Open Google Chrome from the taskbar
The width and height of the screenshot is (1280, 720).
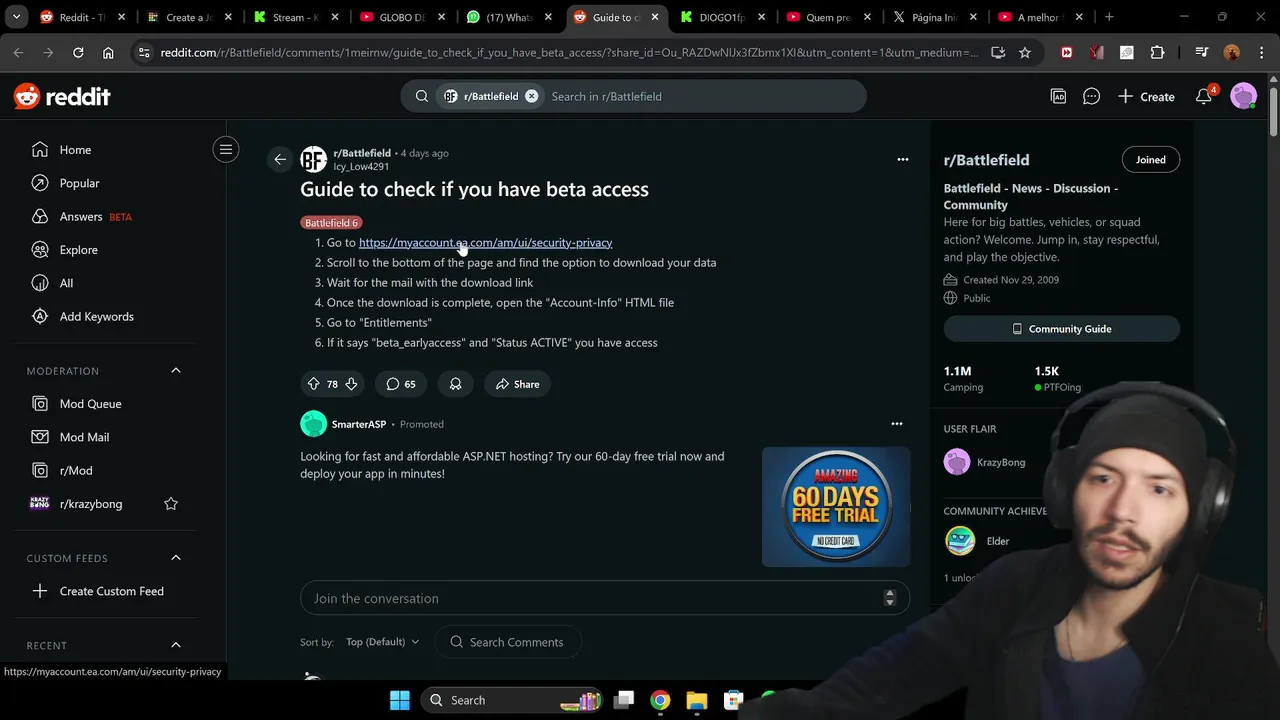tap(660, 700)
